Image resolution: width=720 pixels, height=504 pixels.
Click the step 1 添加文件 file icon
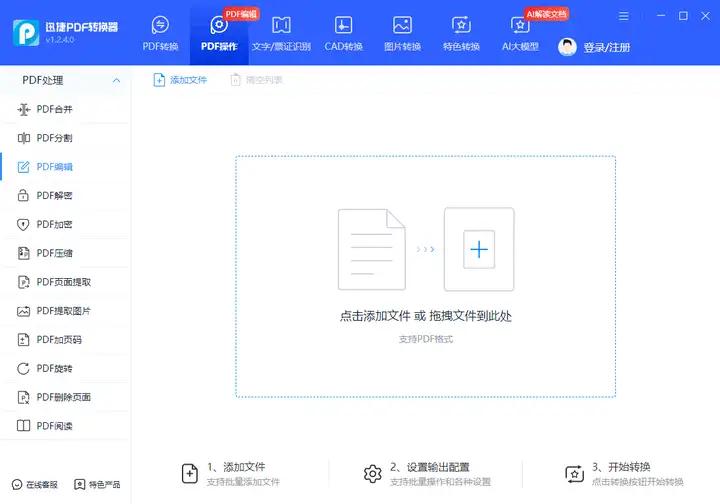(x=190, y=474)
